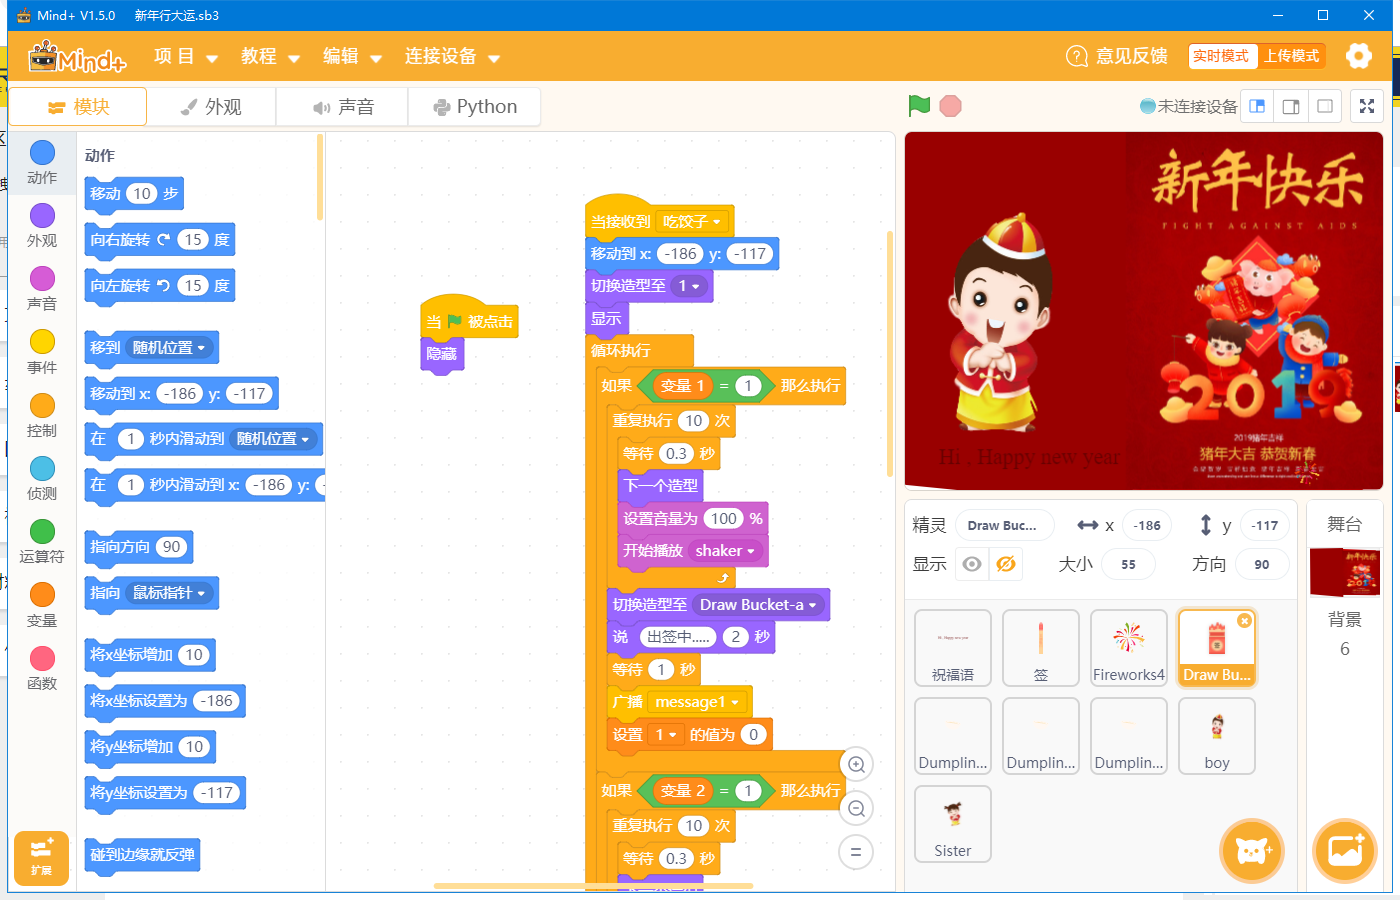Image resolution: width=1400 pixels, height=900 pixels.
Task: Select the 祝福语 sprite
Action: click(953, 648)
